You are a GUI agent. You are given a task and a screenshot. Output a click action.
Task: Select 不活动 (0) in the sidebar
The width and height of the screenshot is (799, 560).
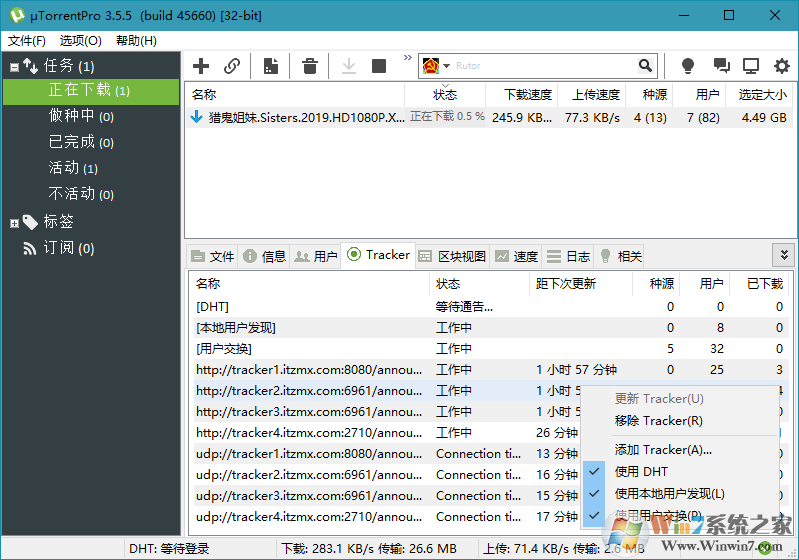81,194
